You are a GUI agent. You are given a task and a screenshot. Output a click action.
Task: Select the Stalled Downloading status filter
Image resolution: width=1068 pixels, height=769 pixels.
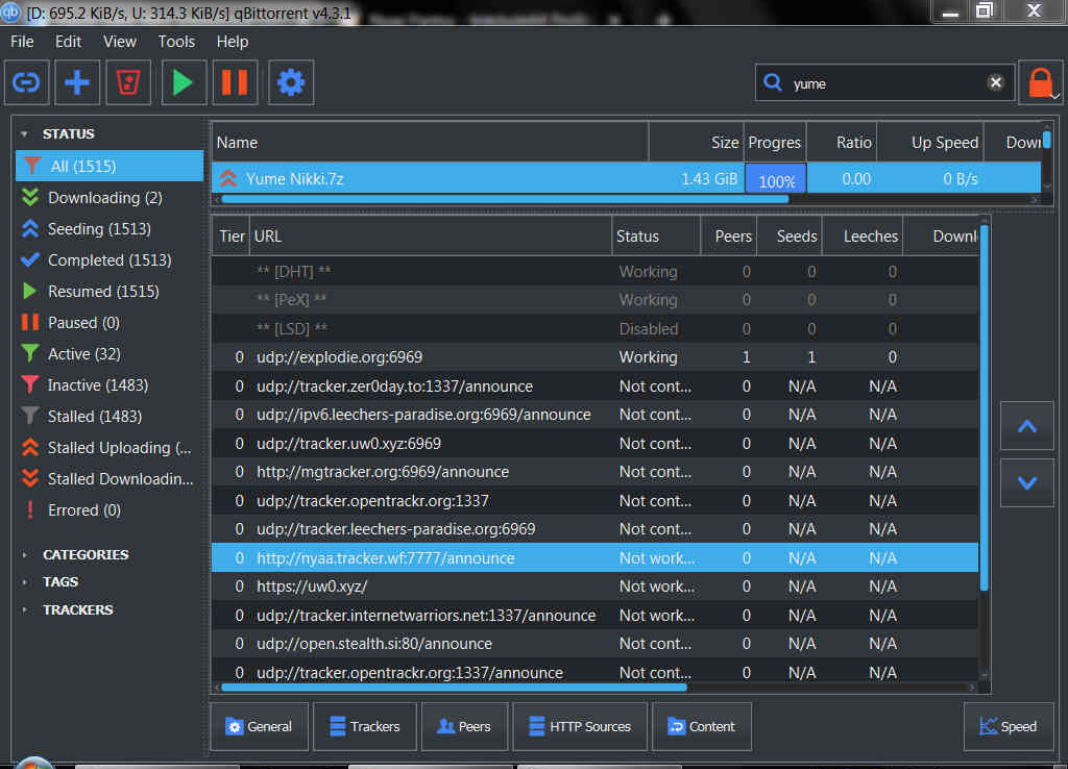coord(110,479)
